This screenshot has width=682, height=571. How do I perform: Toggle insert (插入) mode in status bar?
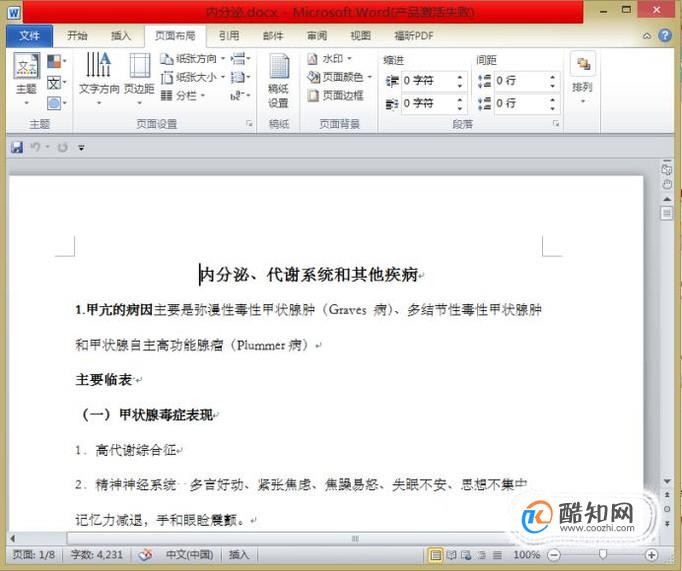[x=239, y=555]
